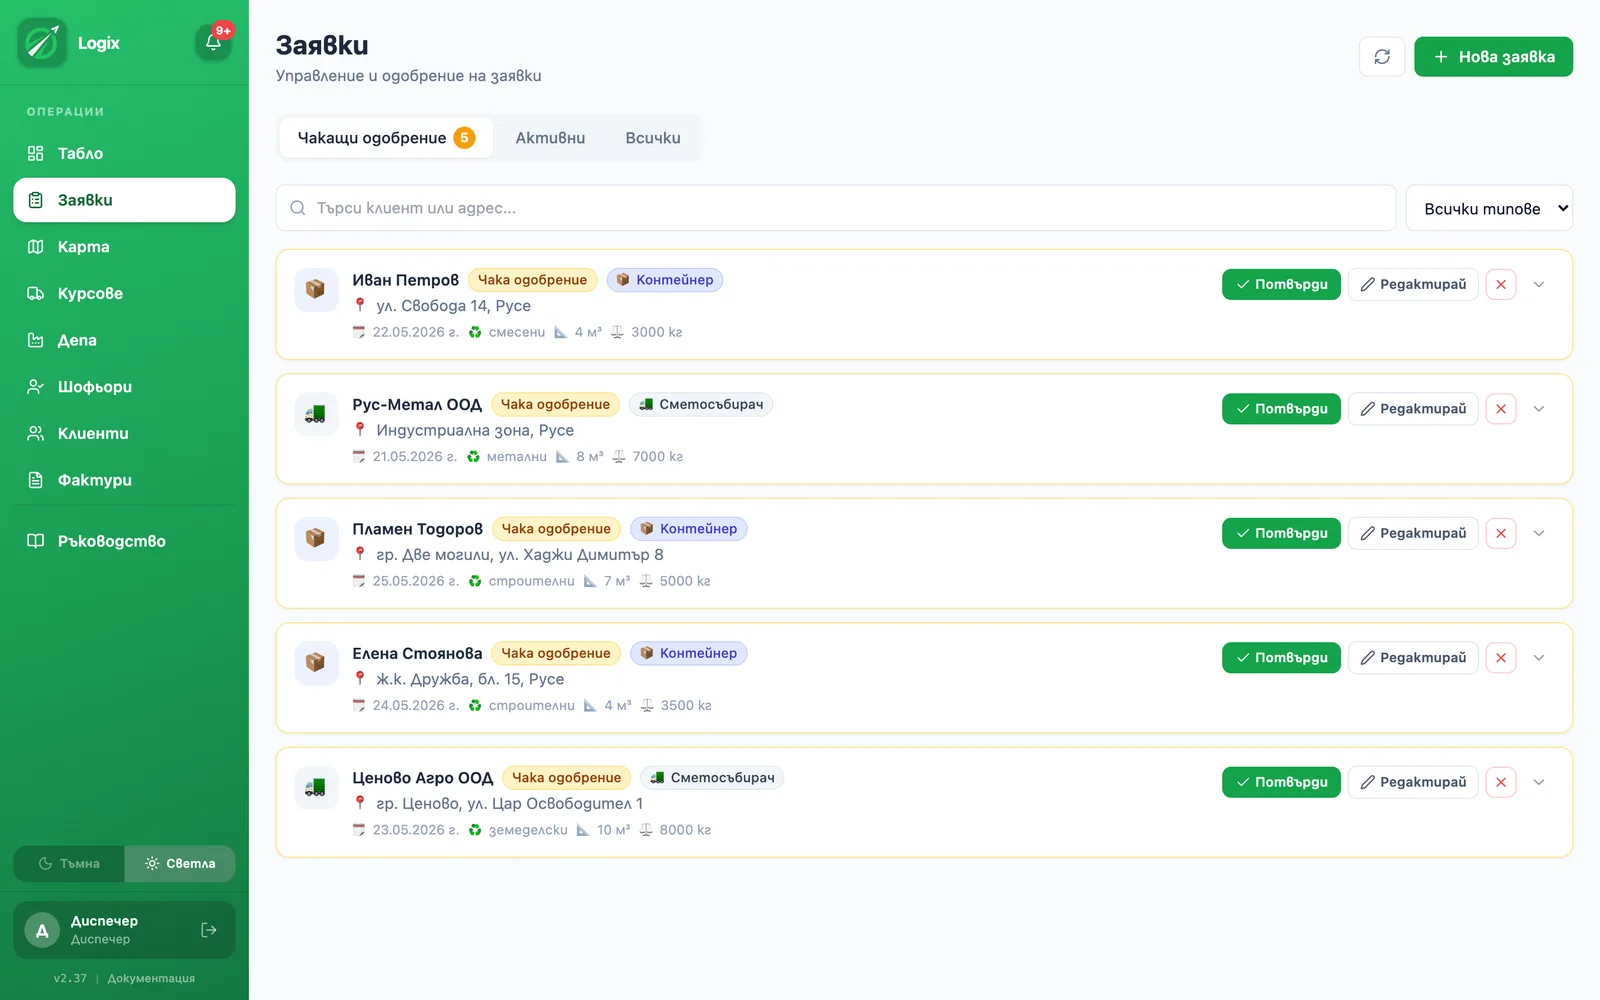Viewport: 1600px width, 1000px height.
Task: Switch to Светла theme
Action: pyautogui.click(x=180, y=864)
